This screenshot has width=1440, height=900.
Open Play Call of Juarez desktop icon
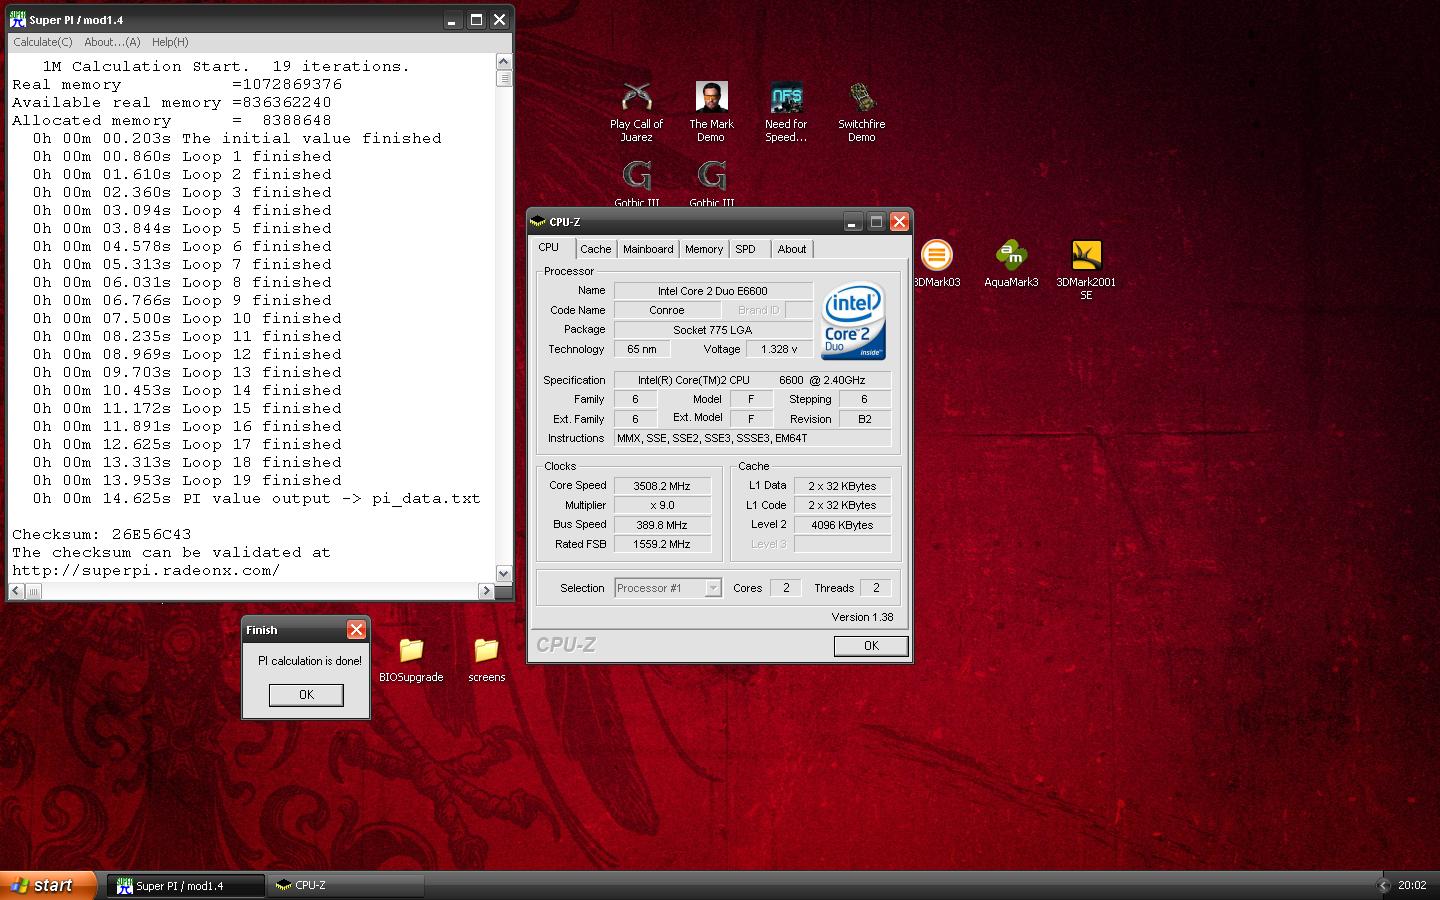(636, 111)
